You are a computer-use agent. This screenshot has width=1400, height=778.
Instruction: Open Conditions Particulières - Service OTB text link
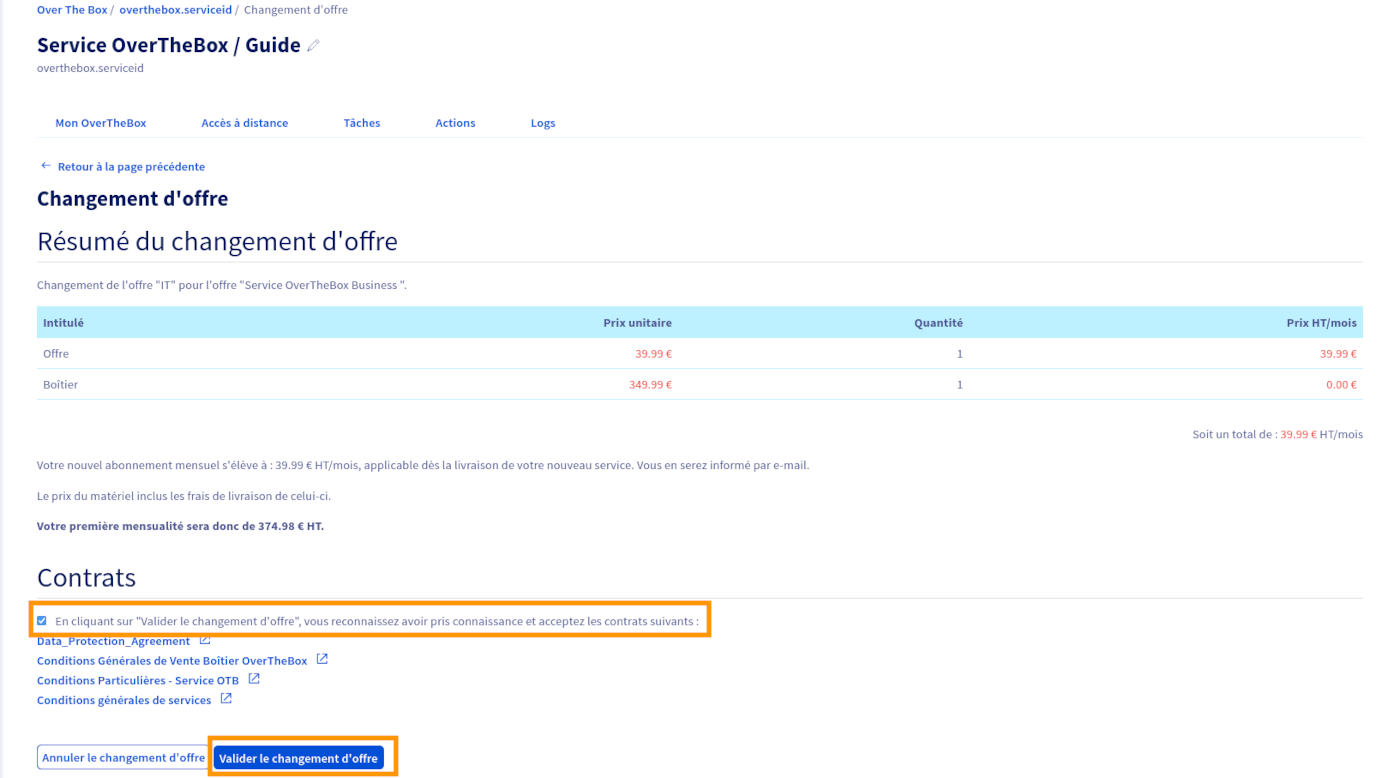tap(138, 681)
